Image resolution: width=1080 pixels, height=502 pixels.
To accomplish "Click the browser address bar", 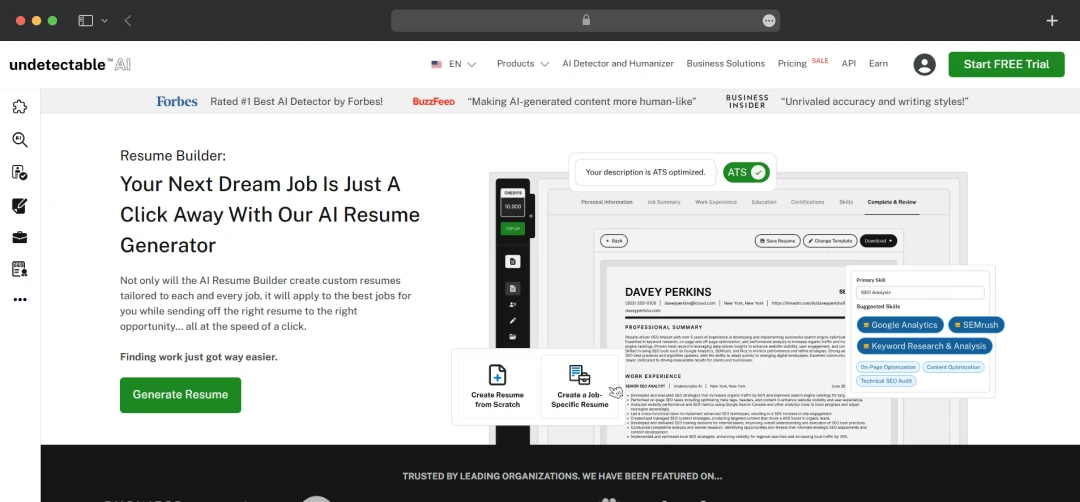I will click(585, 21).
